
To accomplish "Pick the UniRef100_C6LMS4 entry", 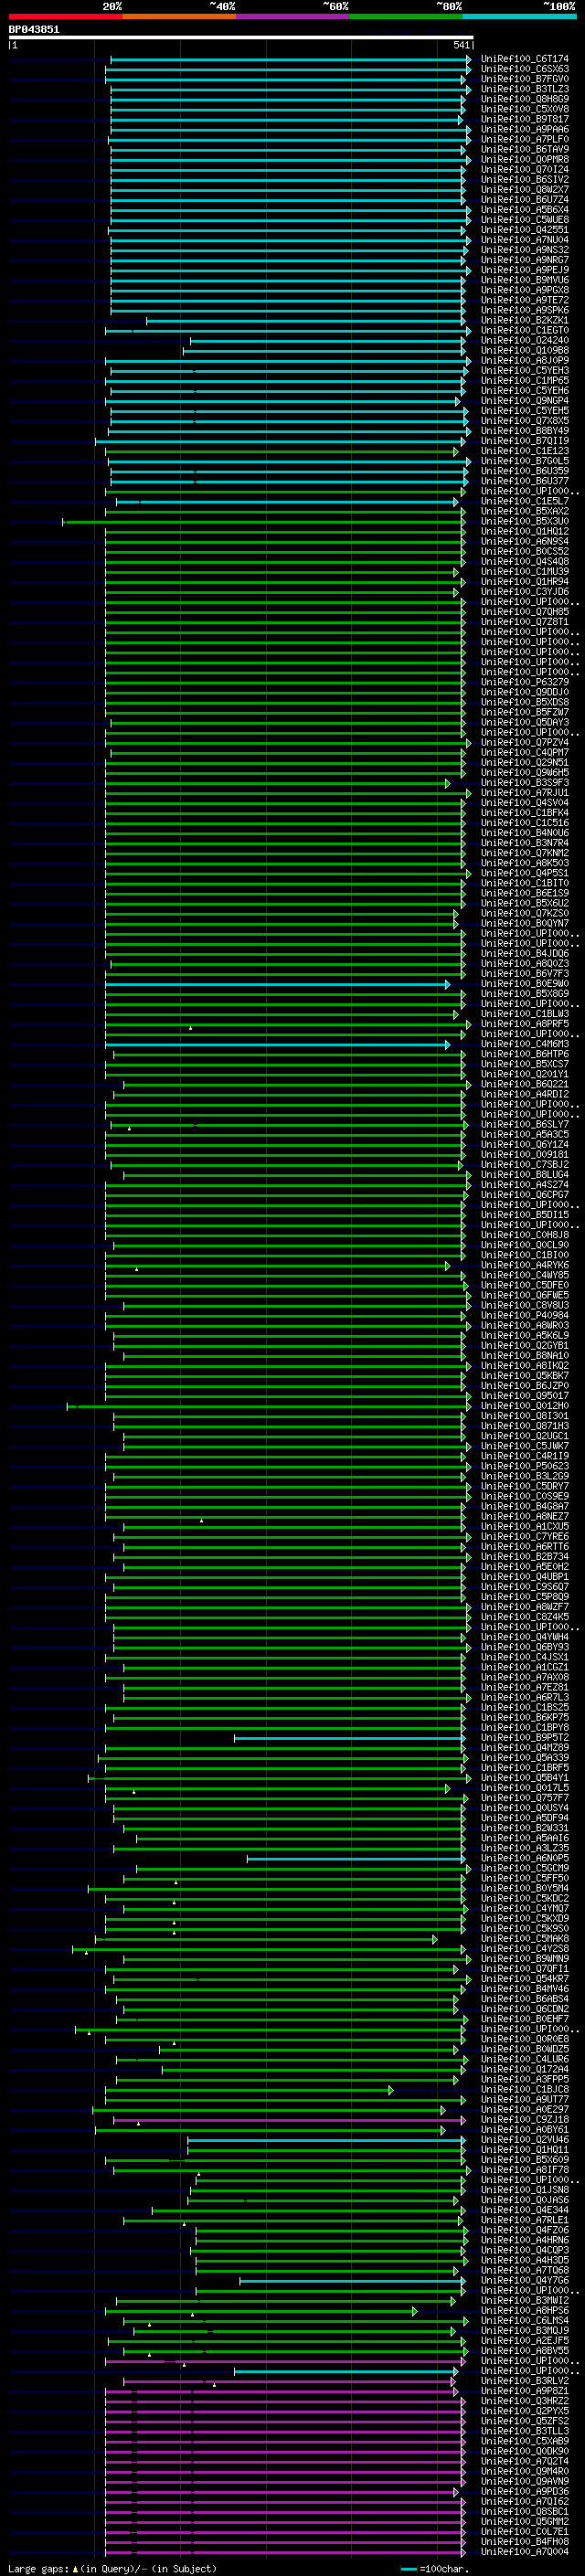I will 524,2321.
